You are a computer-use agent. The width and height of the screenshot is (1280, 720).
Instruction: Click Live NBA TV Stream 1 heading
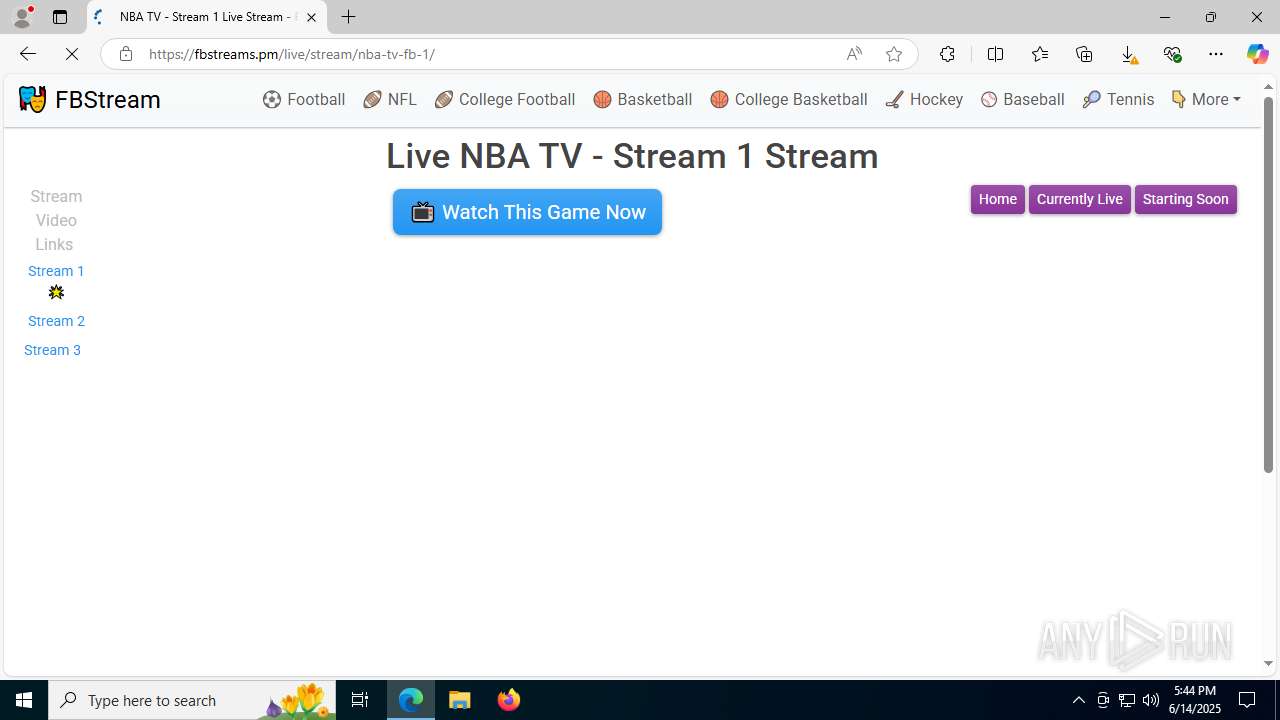click(632, 156)
